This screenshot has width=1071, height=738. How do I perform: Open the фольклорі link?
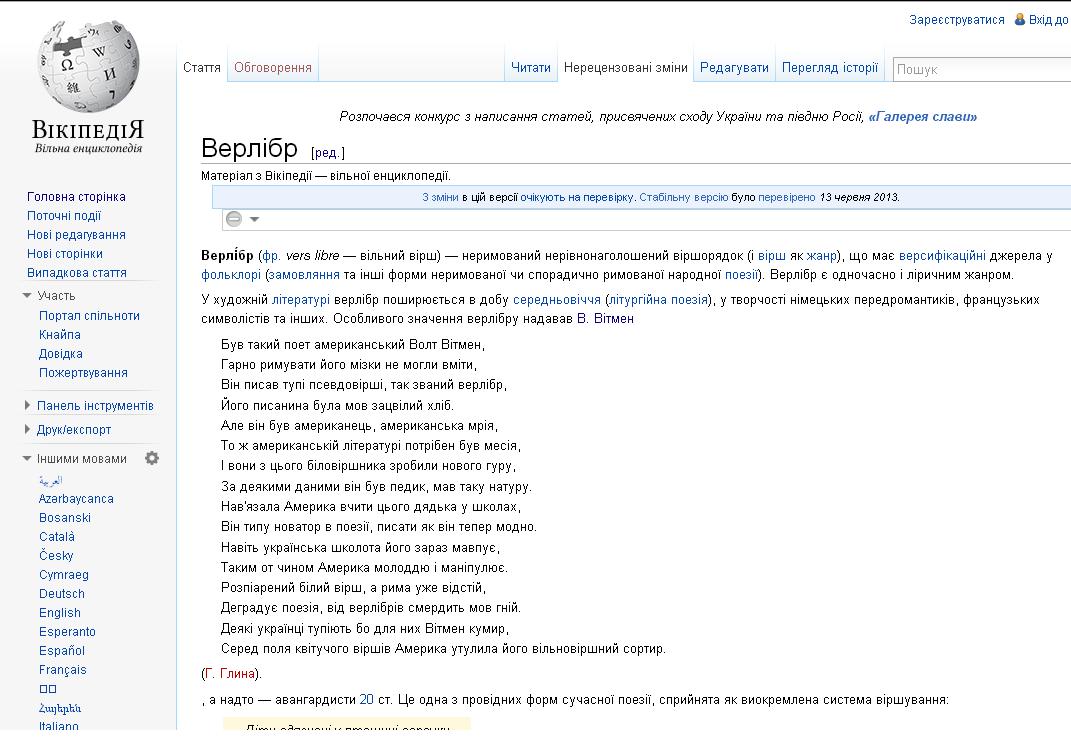coord(231,275)
